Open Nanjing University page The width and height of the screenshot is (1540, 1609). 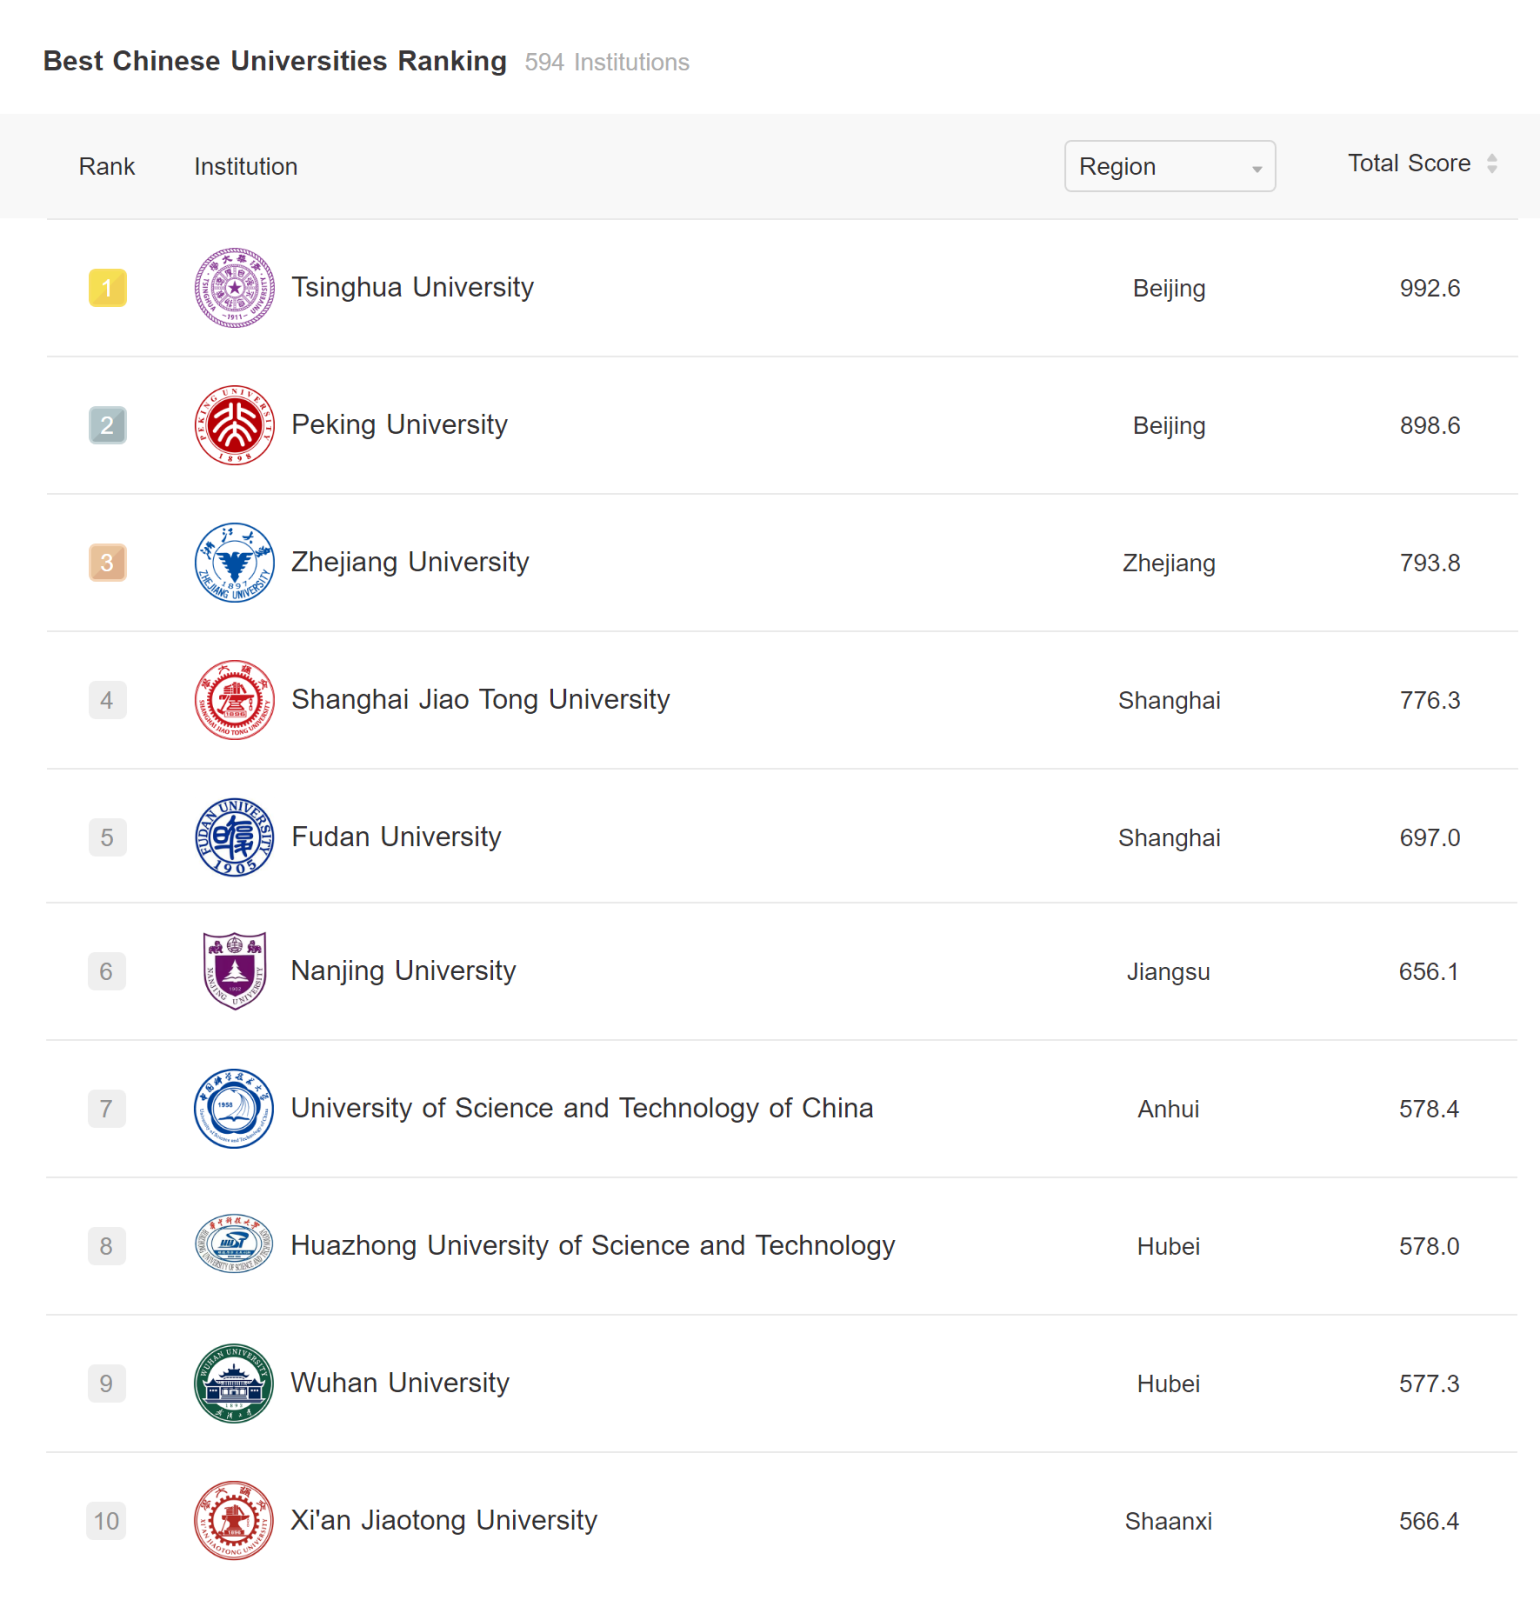point(403,971)
